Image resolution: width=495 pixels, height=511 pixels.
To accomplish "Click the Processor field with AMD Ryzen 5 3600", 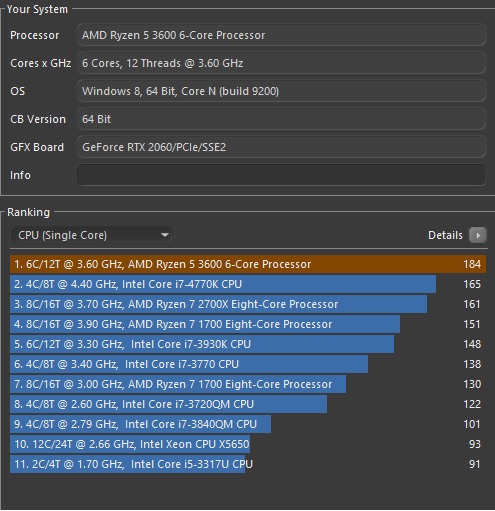I will tap(281, 35).
